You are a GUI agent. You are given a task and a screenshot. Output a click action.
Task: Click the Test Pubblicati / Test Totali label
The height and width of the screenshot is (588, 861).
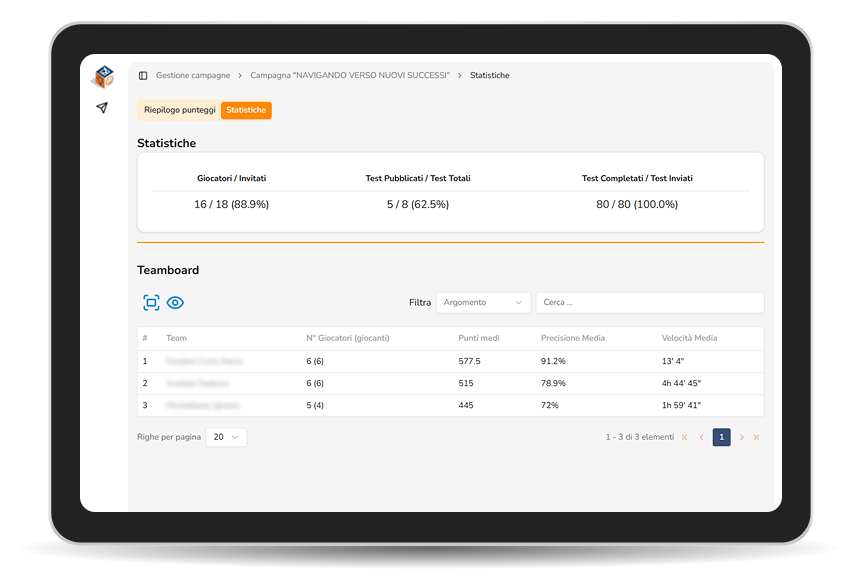point(418,178)
